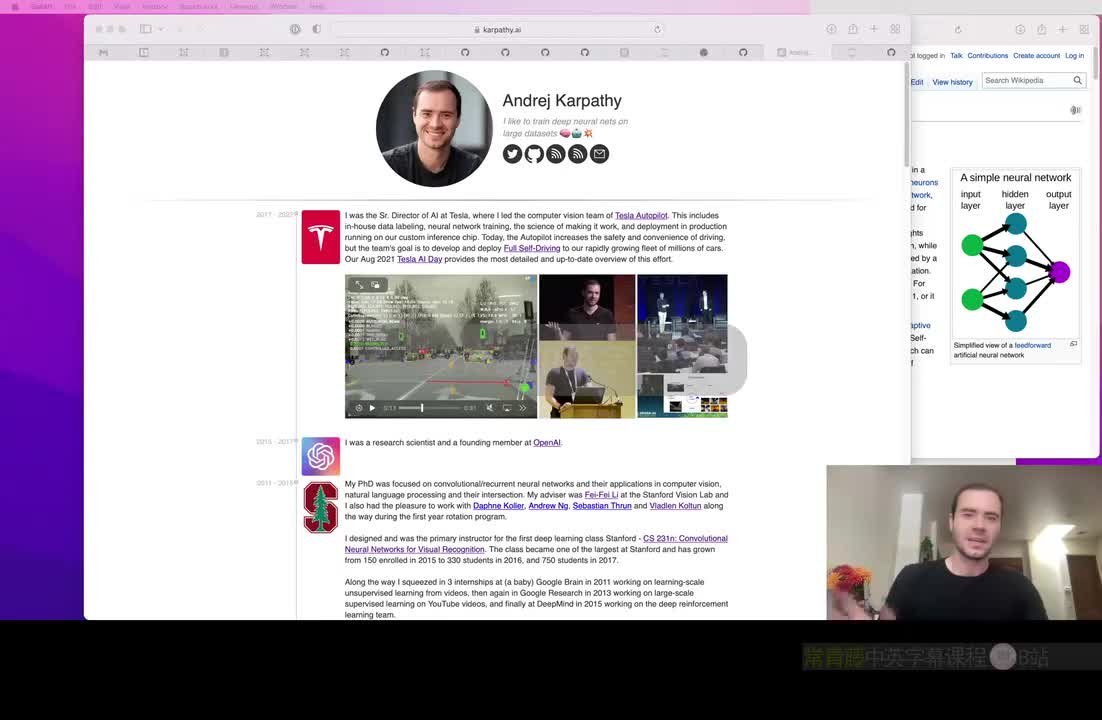Screen dimensions: 1102x720
Task: Toggle picture-in-picture on the Autopilot video
Action: 375,285
